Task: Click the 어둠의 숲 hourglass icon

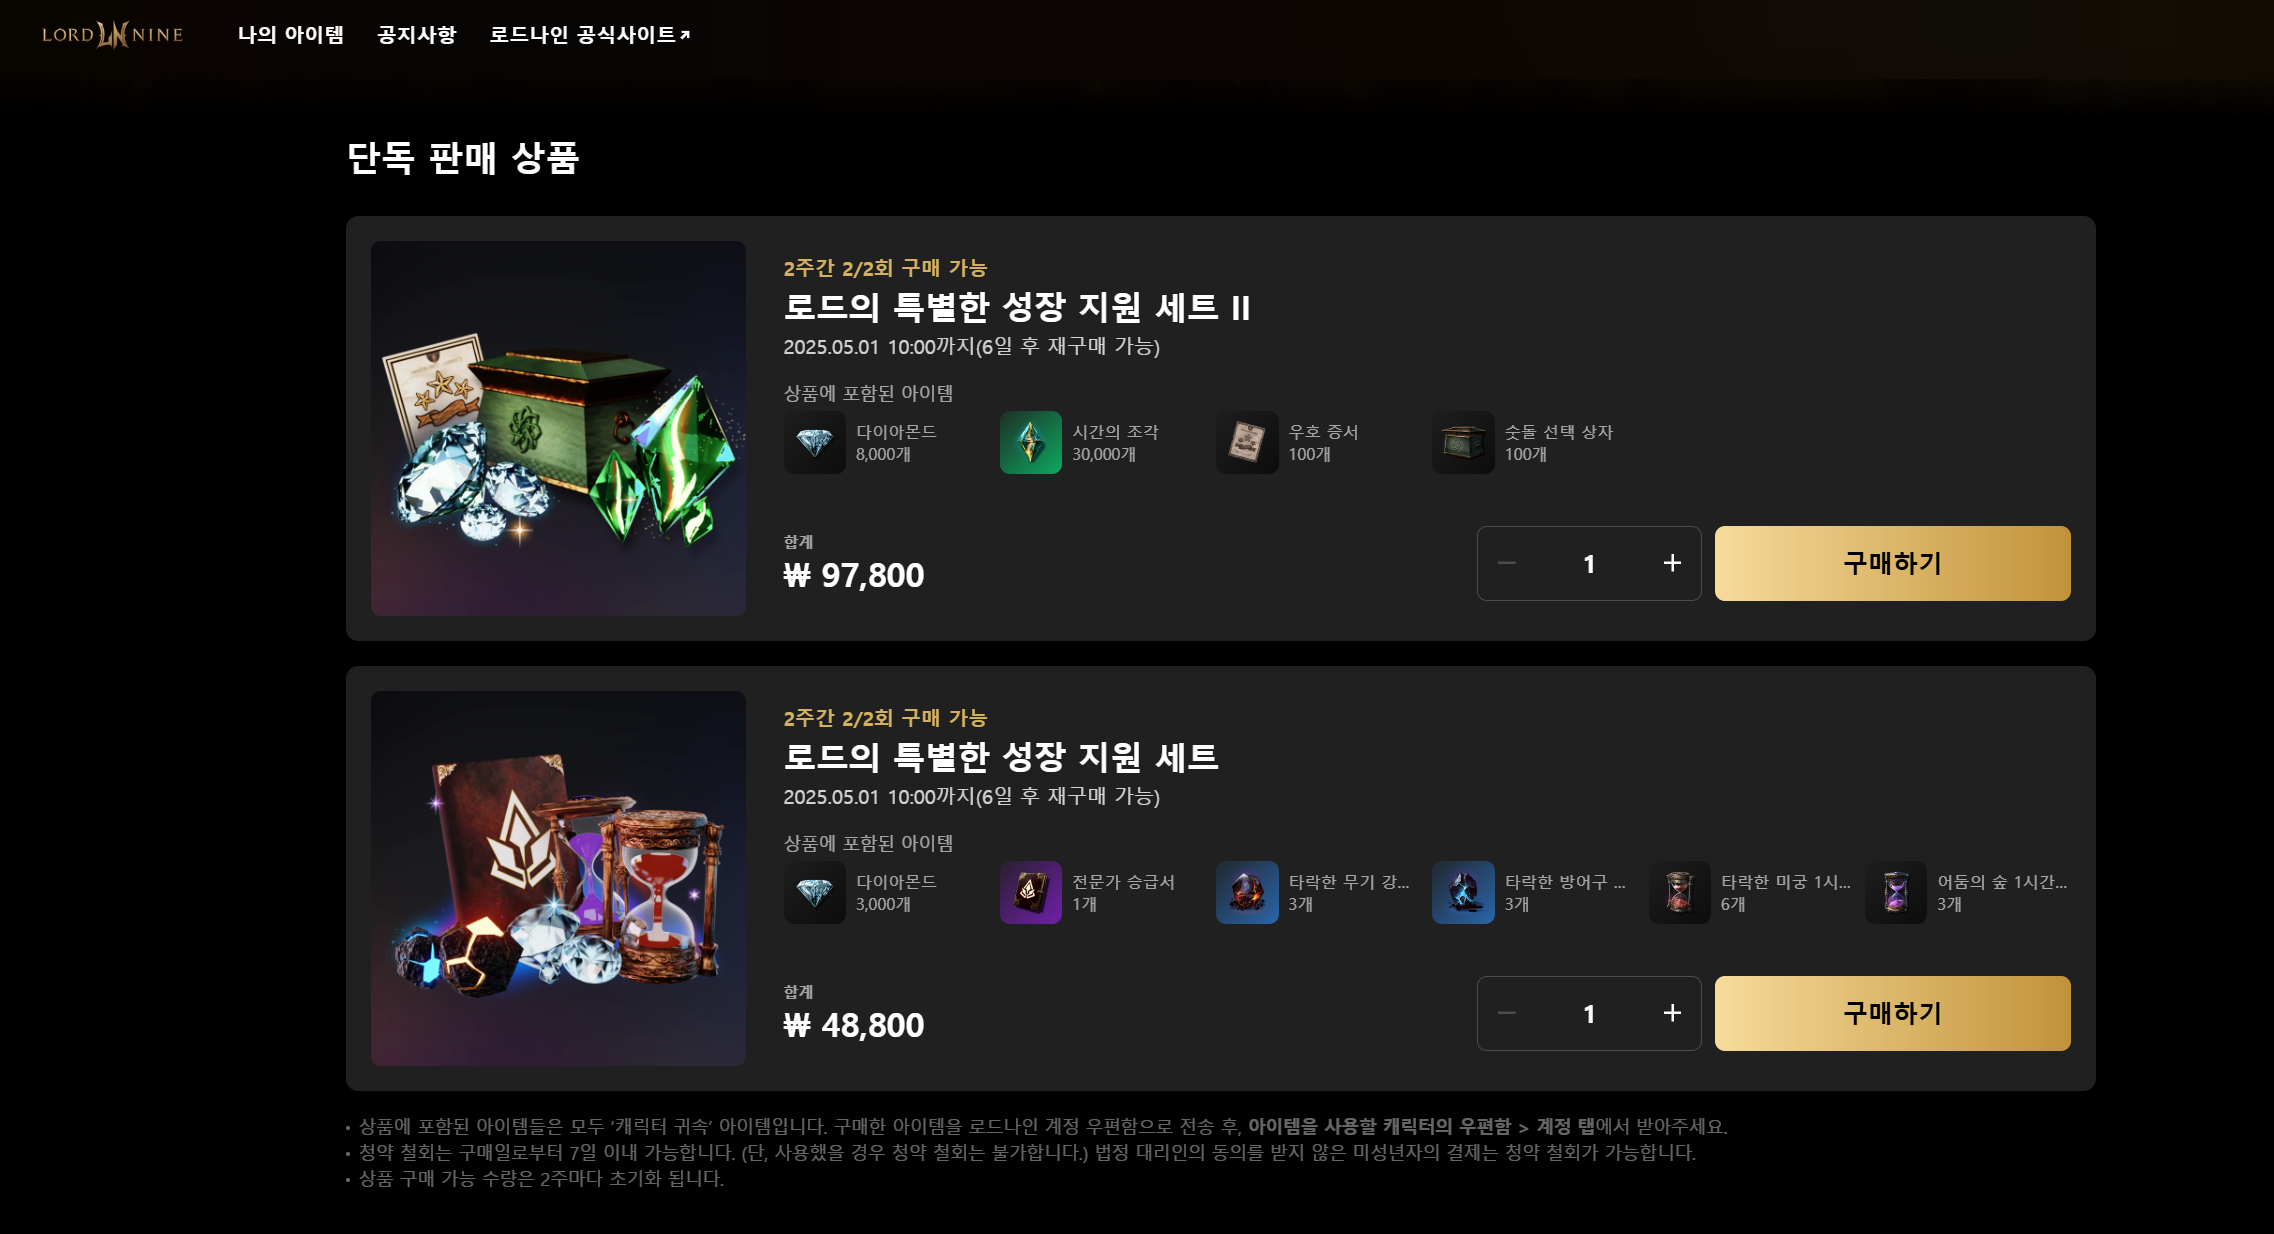Action: tap(1895, 892)
